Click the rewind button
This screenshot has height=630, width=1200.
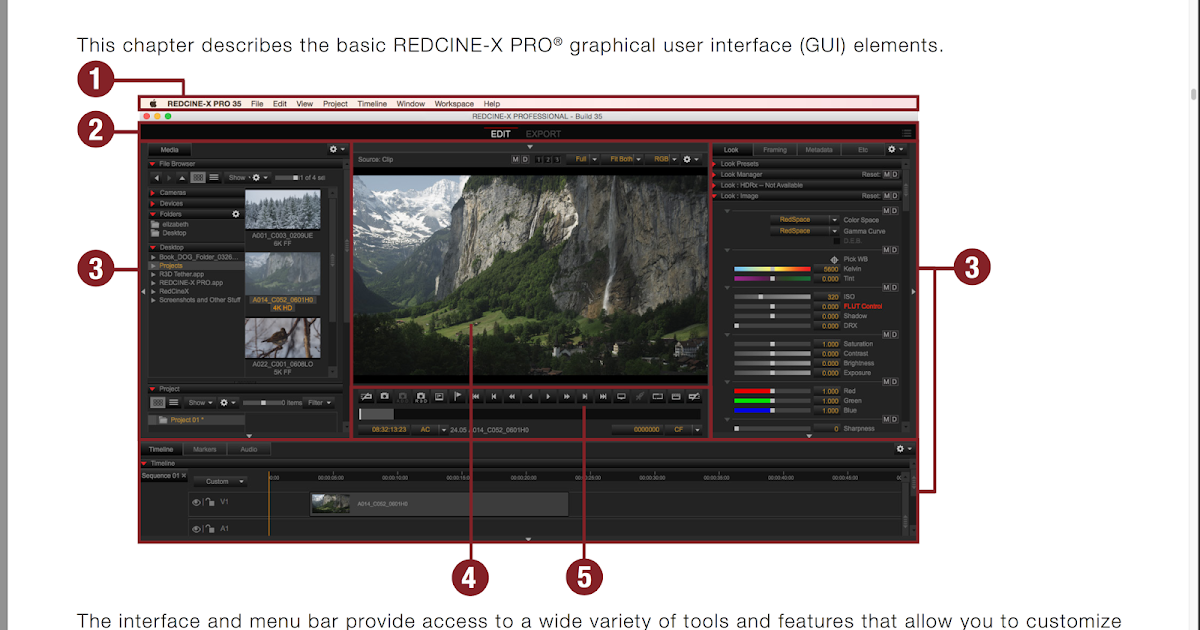(x=512, y=396)
